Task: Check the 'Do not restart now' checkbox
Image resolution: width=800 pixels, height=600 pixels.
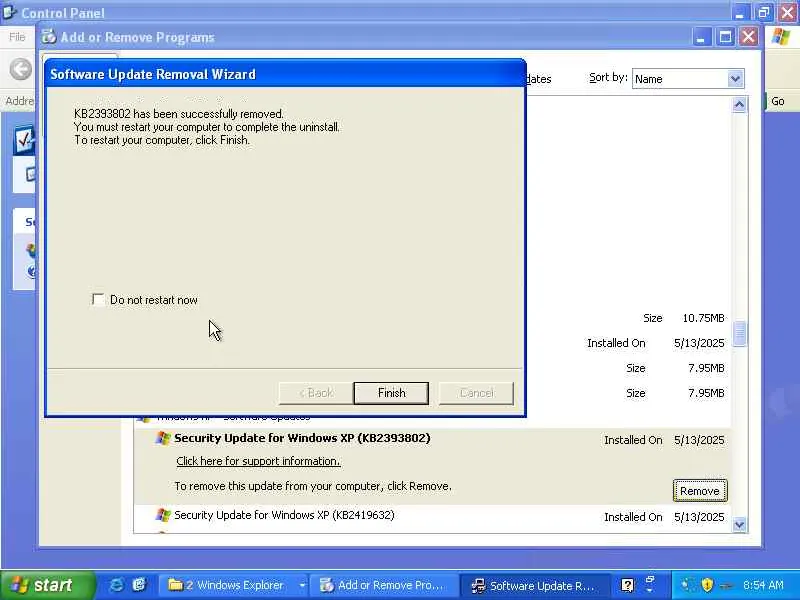Action: pos(98,299)
